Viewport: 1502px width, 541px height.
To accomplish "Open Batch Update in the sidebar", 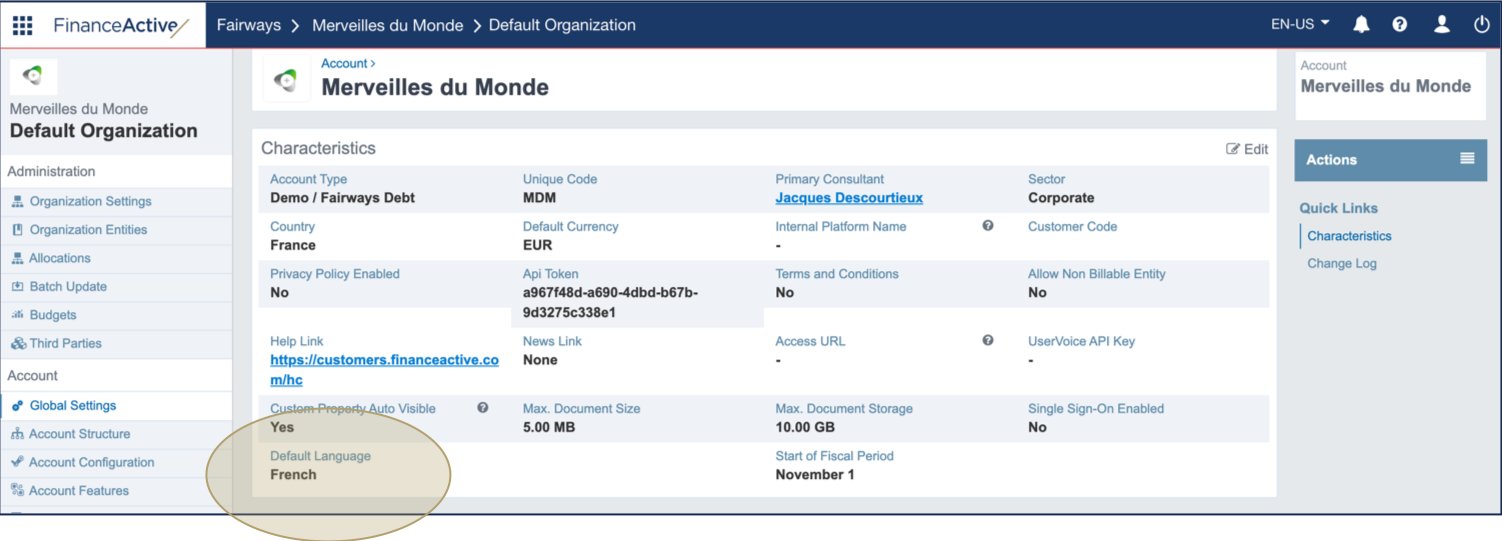I will click(68, 287).
